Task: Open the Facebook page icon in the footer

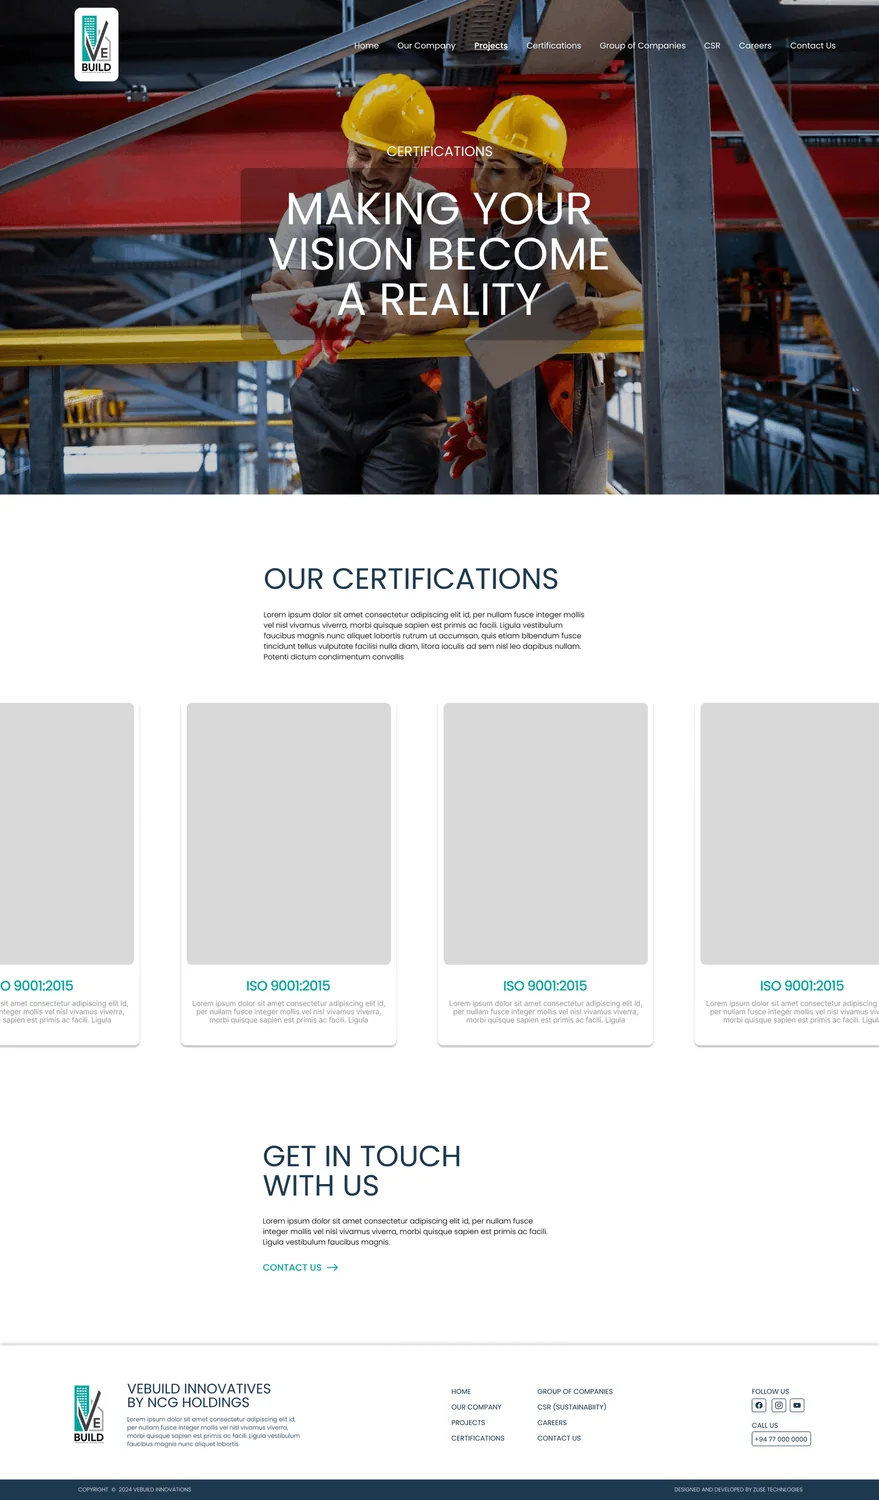Action: [759, 1405]
